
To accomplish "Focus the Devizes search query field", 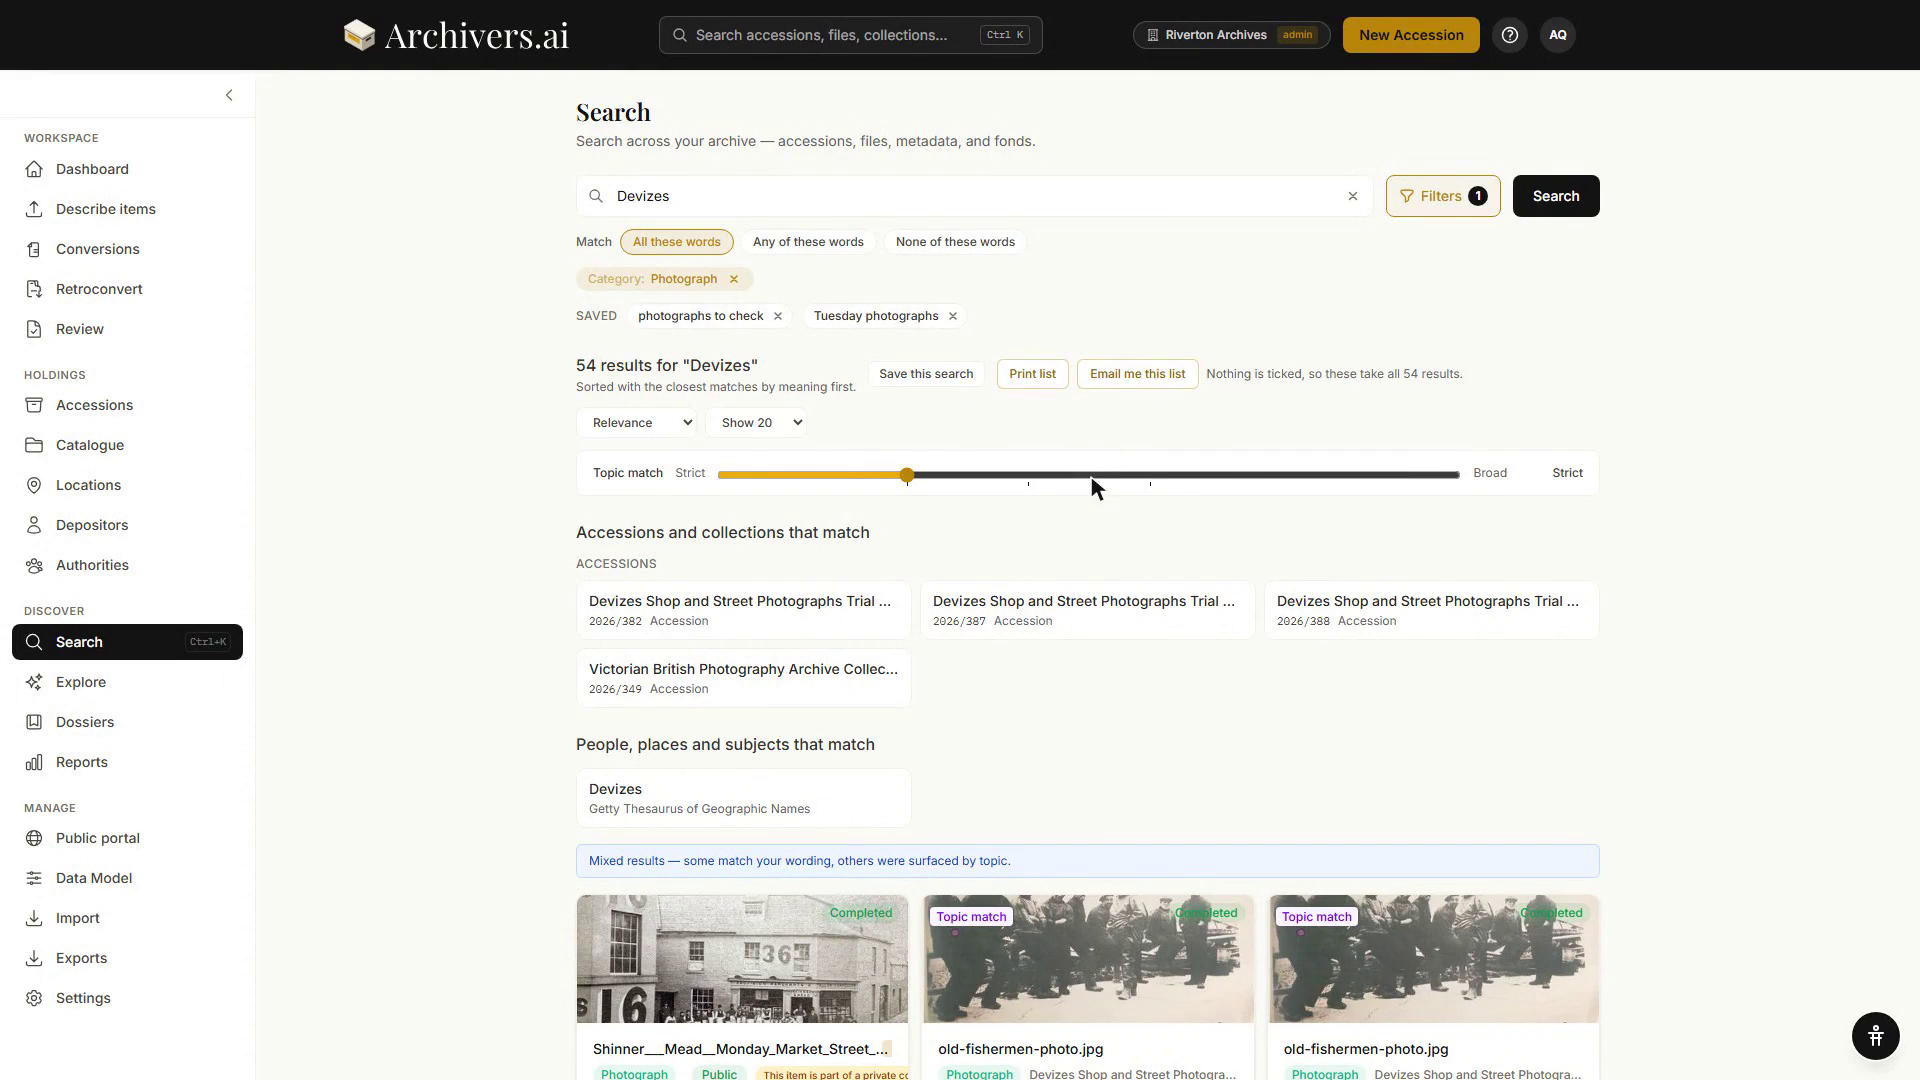I will pos(974,196).
